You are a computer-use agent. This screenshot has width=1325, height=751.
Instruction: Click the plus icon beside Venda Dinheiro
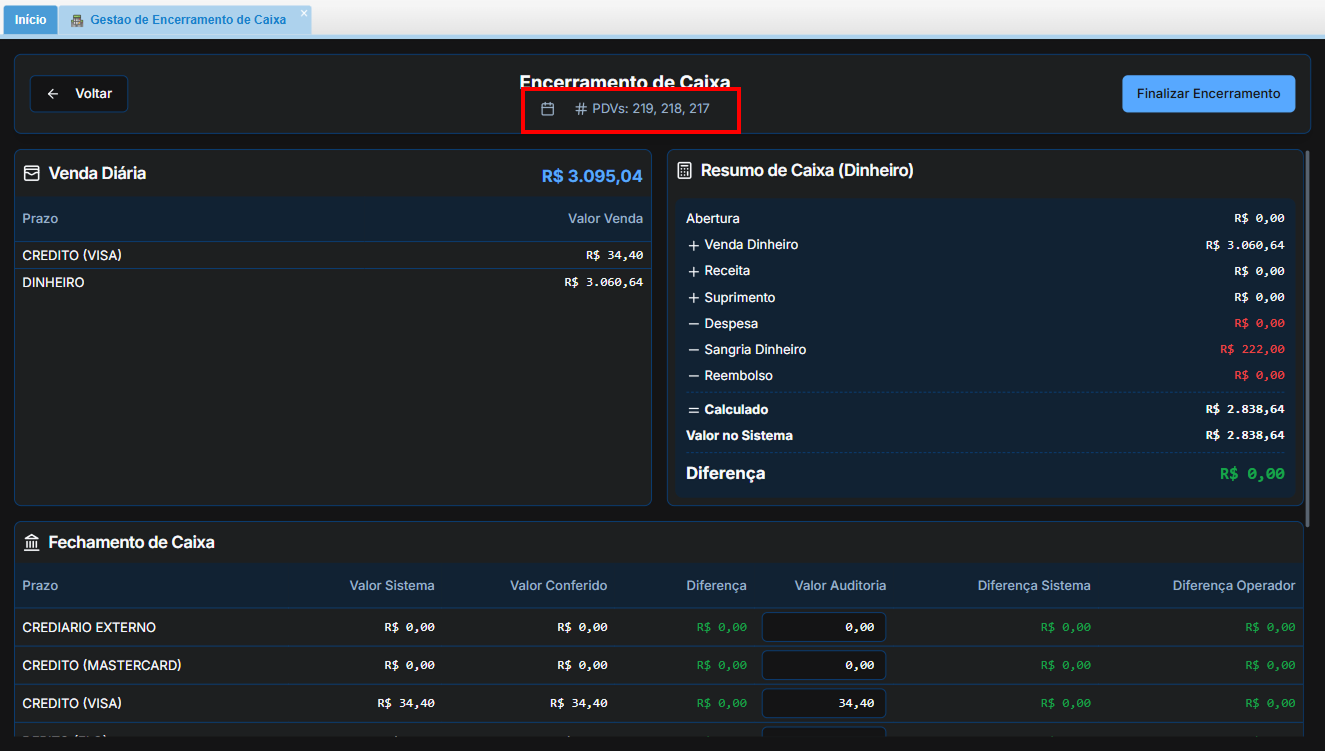click(x=694, y=245)
